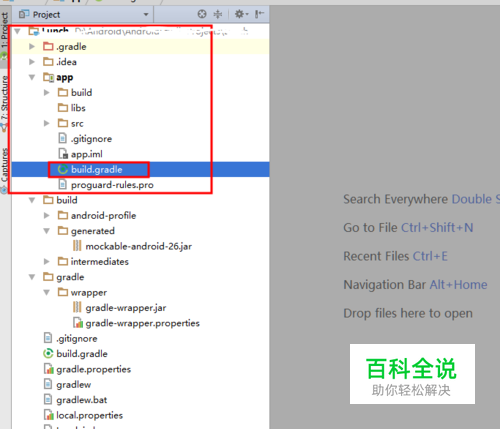This screenshot has height=429, width=500.
Task: Click the app build.gradle Gradle icon
Action: [63, 170]
